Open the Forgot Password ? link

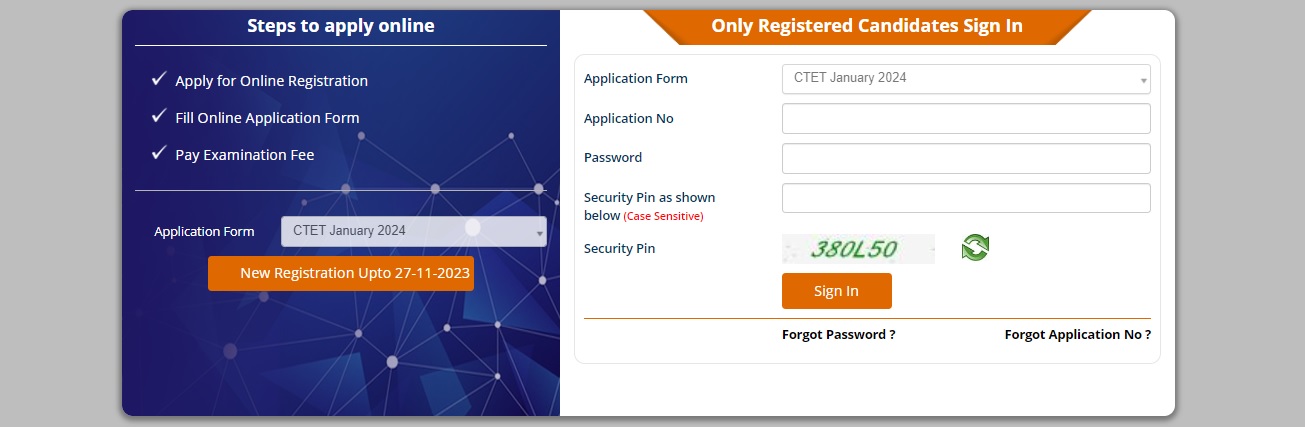pyautogui.click(x=838, y=335)
